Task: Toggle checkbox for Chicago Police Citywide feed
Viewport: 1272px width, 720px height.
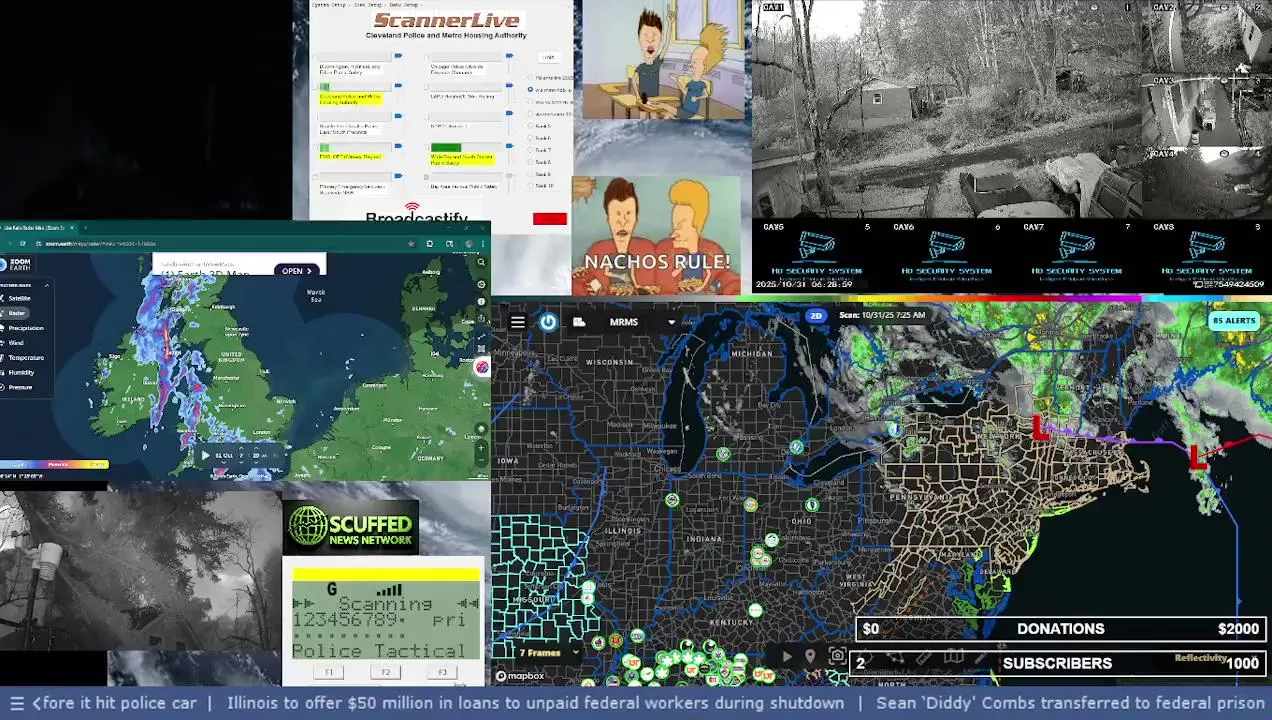Action: pyautogui.click(x=426, y=57)
